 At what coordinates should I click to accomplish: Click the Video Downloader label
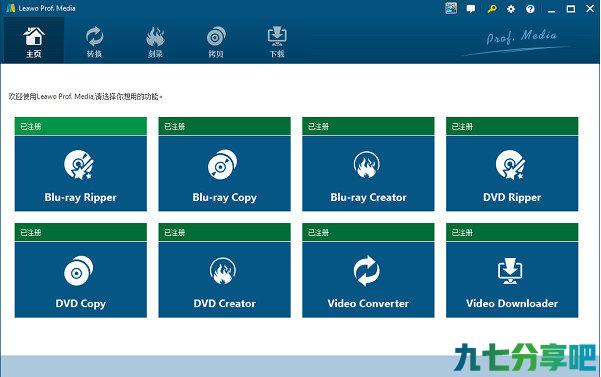click(512, 303)
